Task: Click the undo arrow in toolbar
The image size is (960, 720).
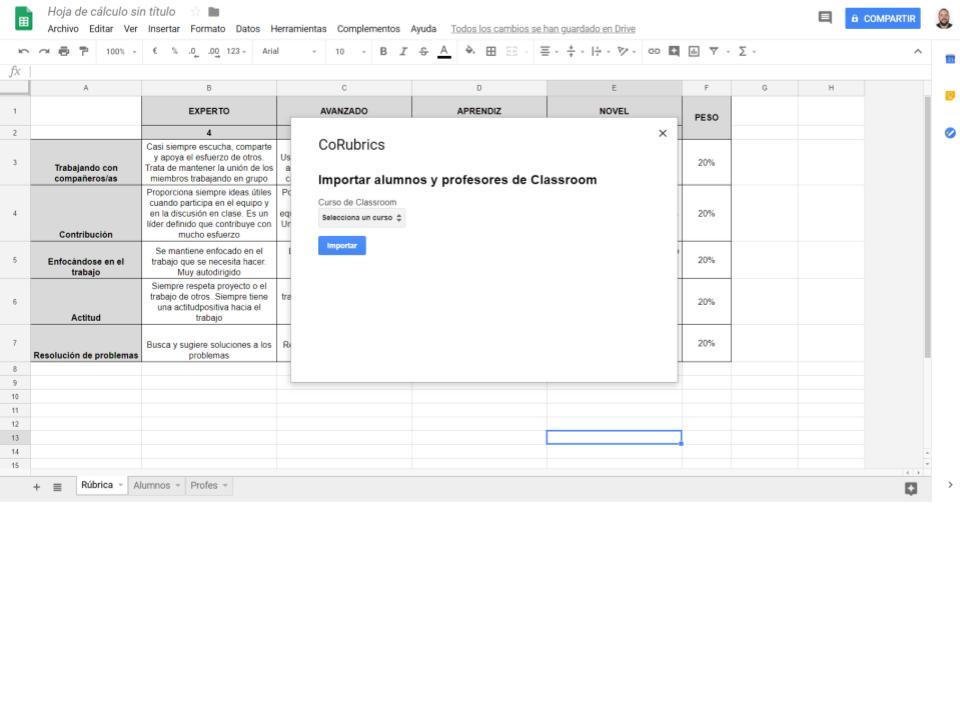Action: [x=21, y=51]
